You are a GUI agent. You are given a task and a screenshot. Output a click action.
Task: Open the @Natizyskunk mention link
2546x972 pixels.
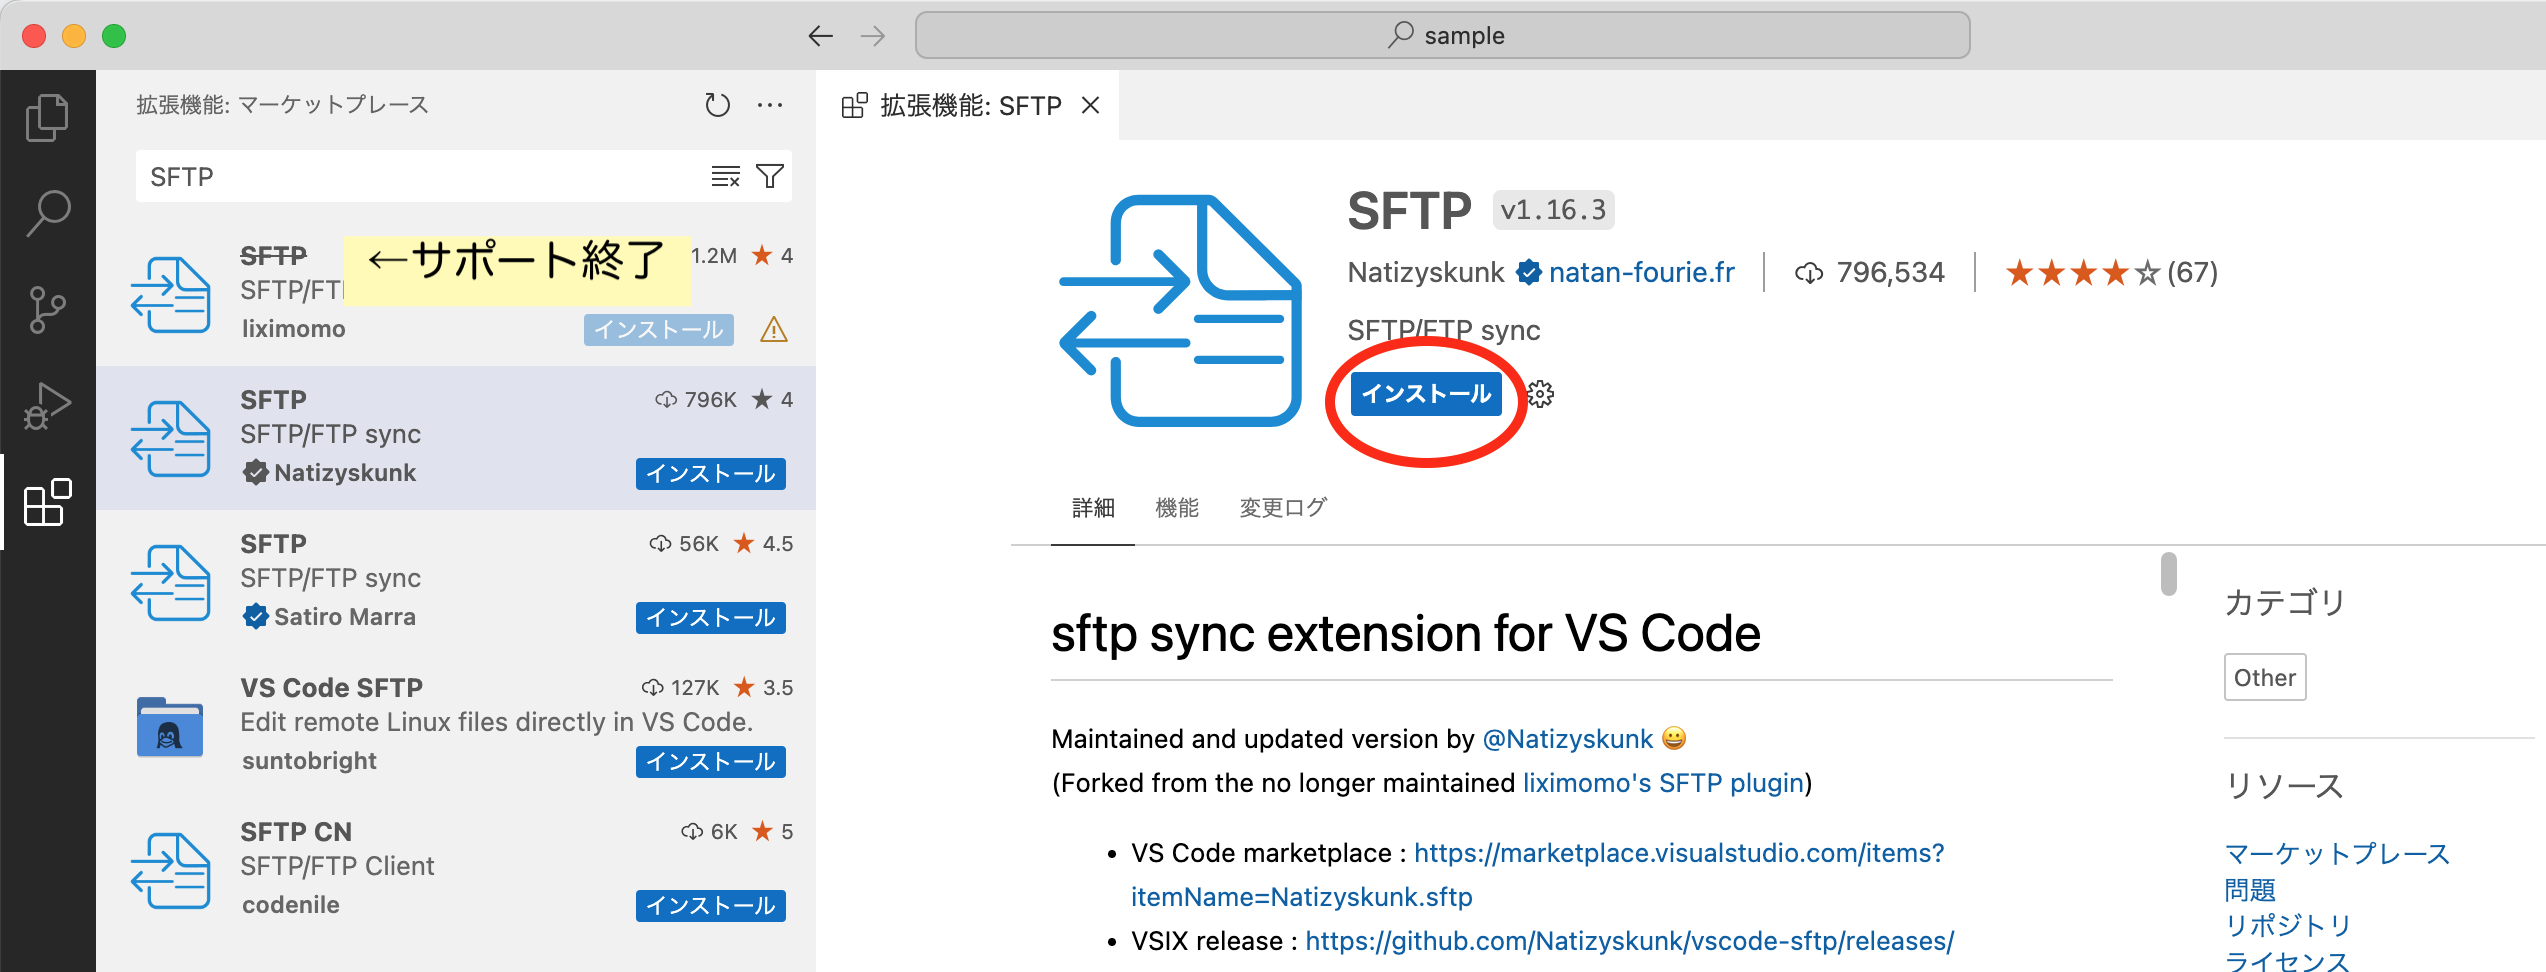click(1567, 739)
